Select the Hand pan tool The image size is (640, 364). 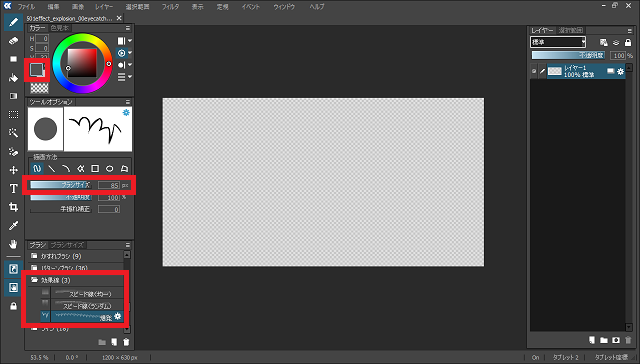coord(13,244)
